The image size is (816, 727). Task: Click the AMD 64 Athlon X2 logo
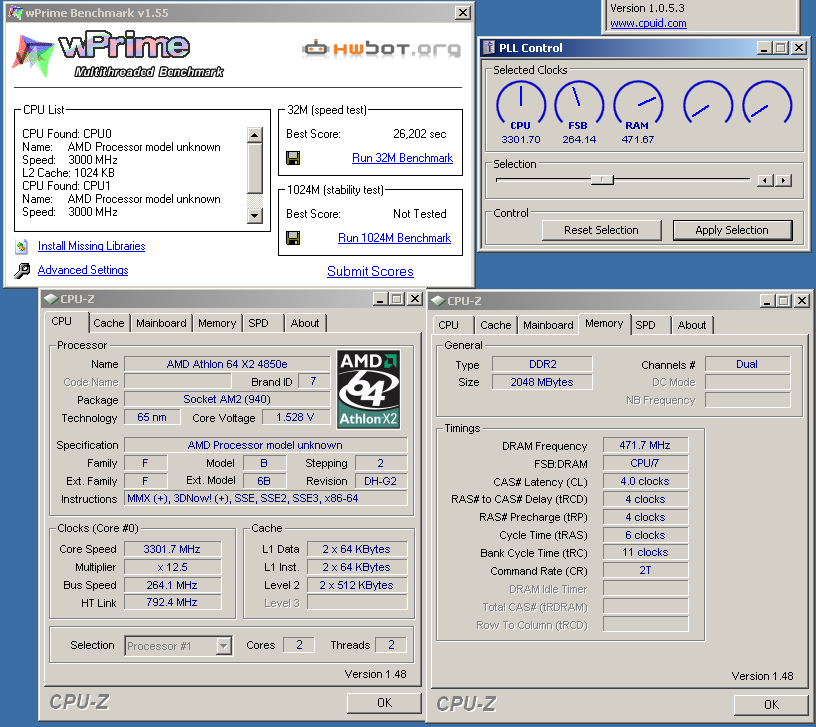[368, 389]
